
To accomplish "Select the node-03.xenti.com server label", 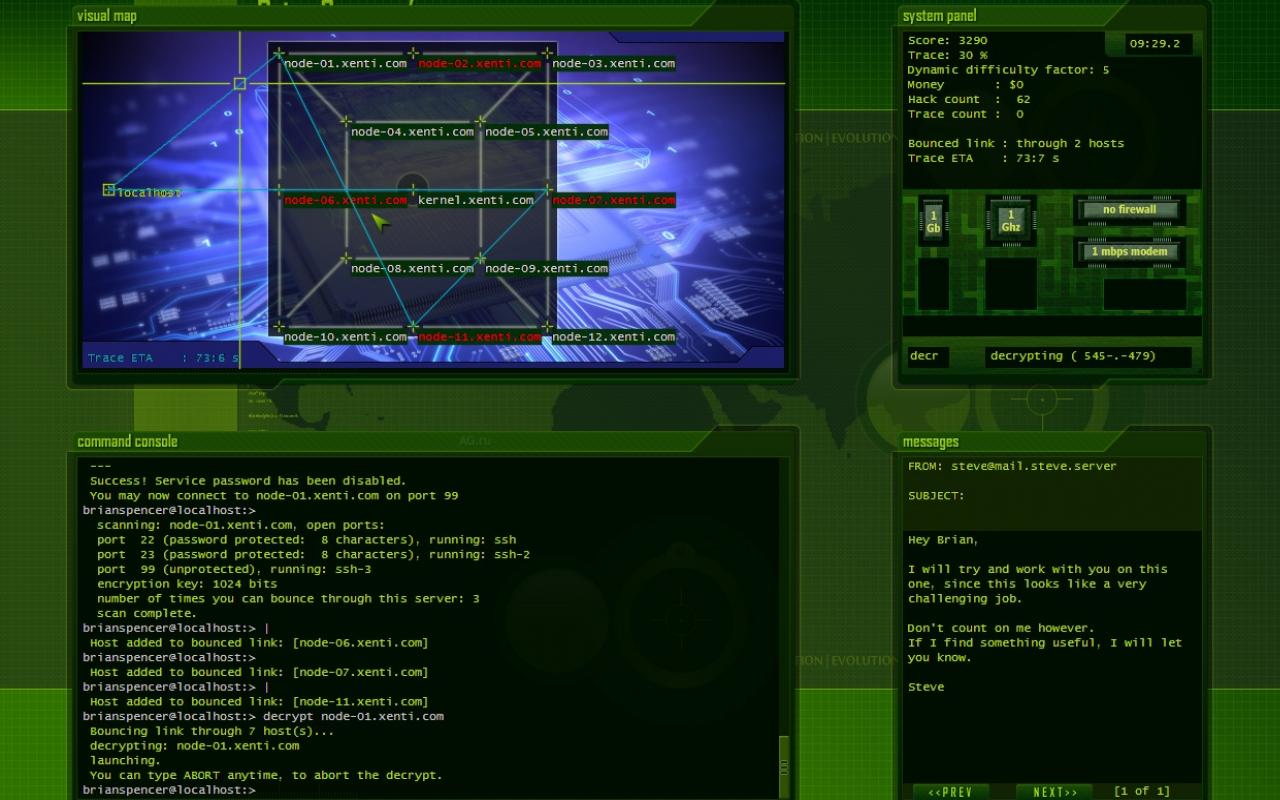I will 613,63.
